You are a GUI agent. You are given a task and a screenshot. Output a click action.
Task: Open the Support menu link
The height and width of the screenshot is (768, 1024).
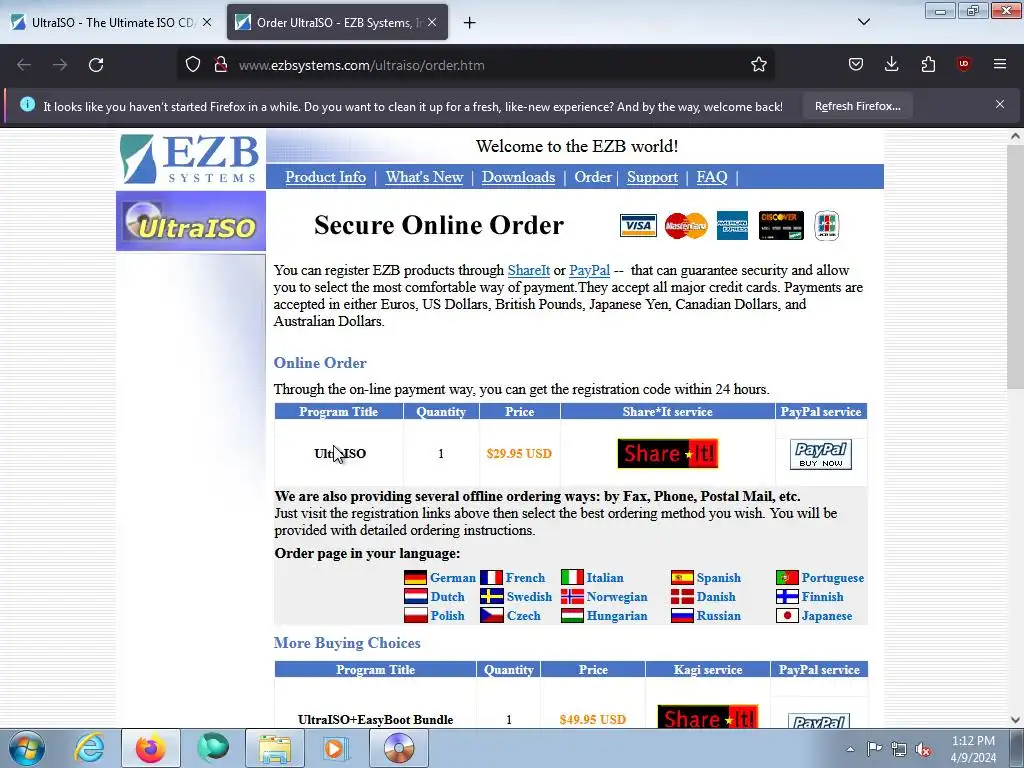pyautogui.click(x=652, y=177)
